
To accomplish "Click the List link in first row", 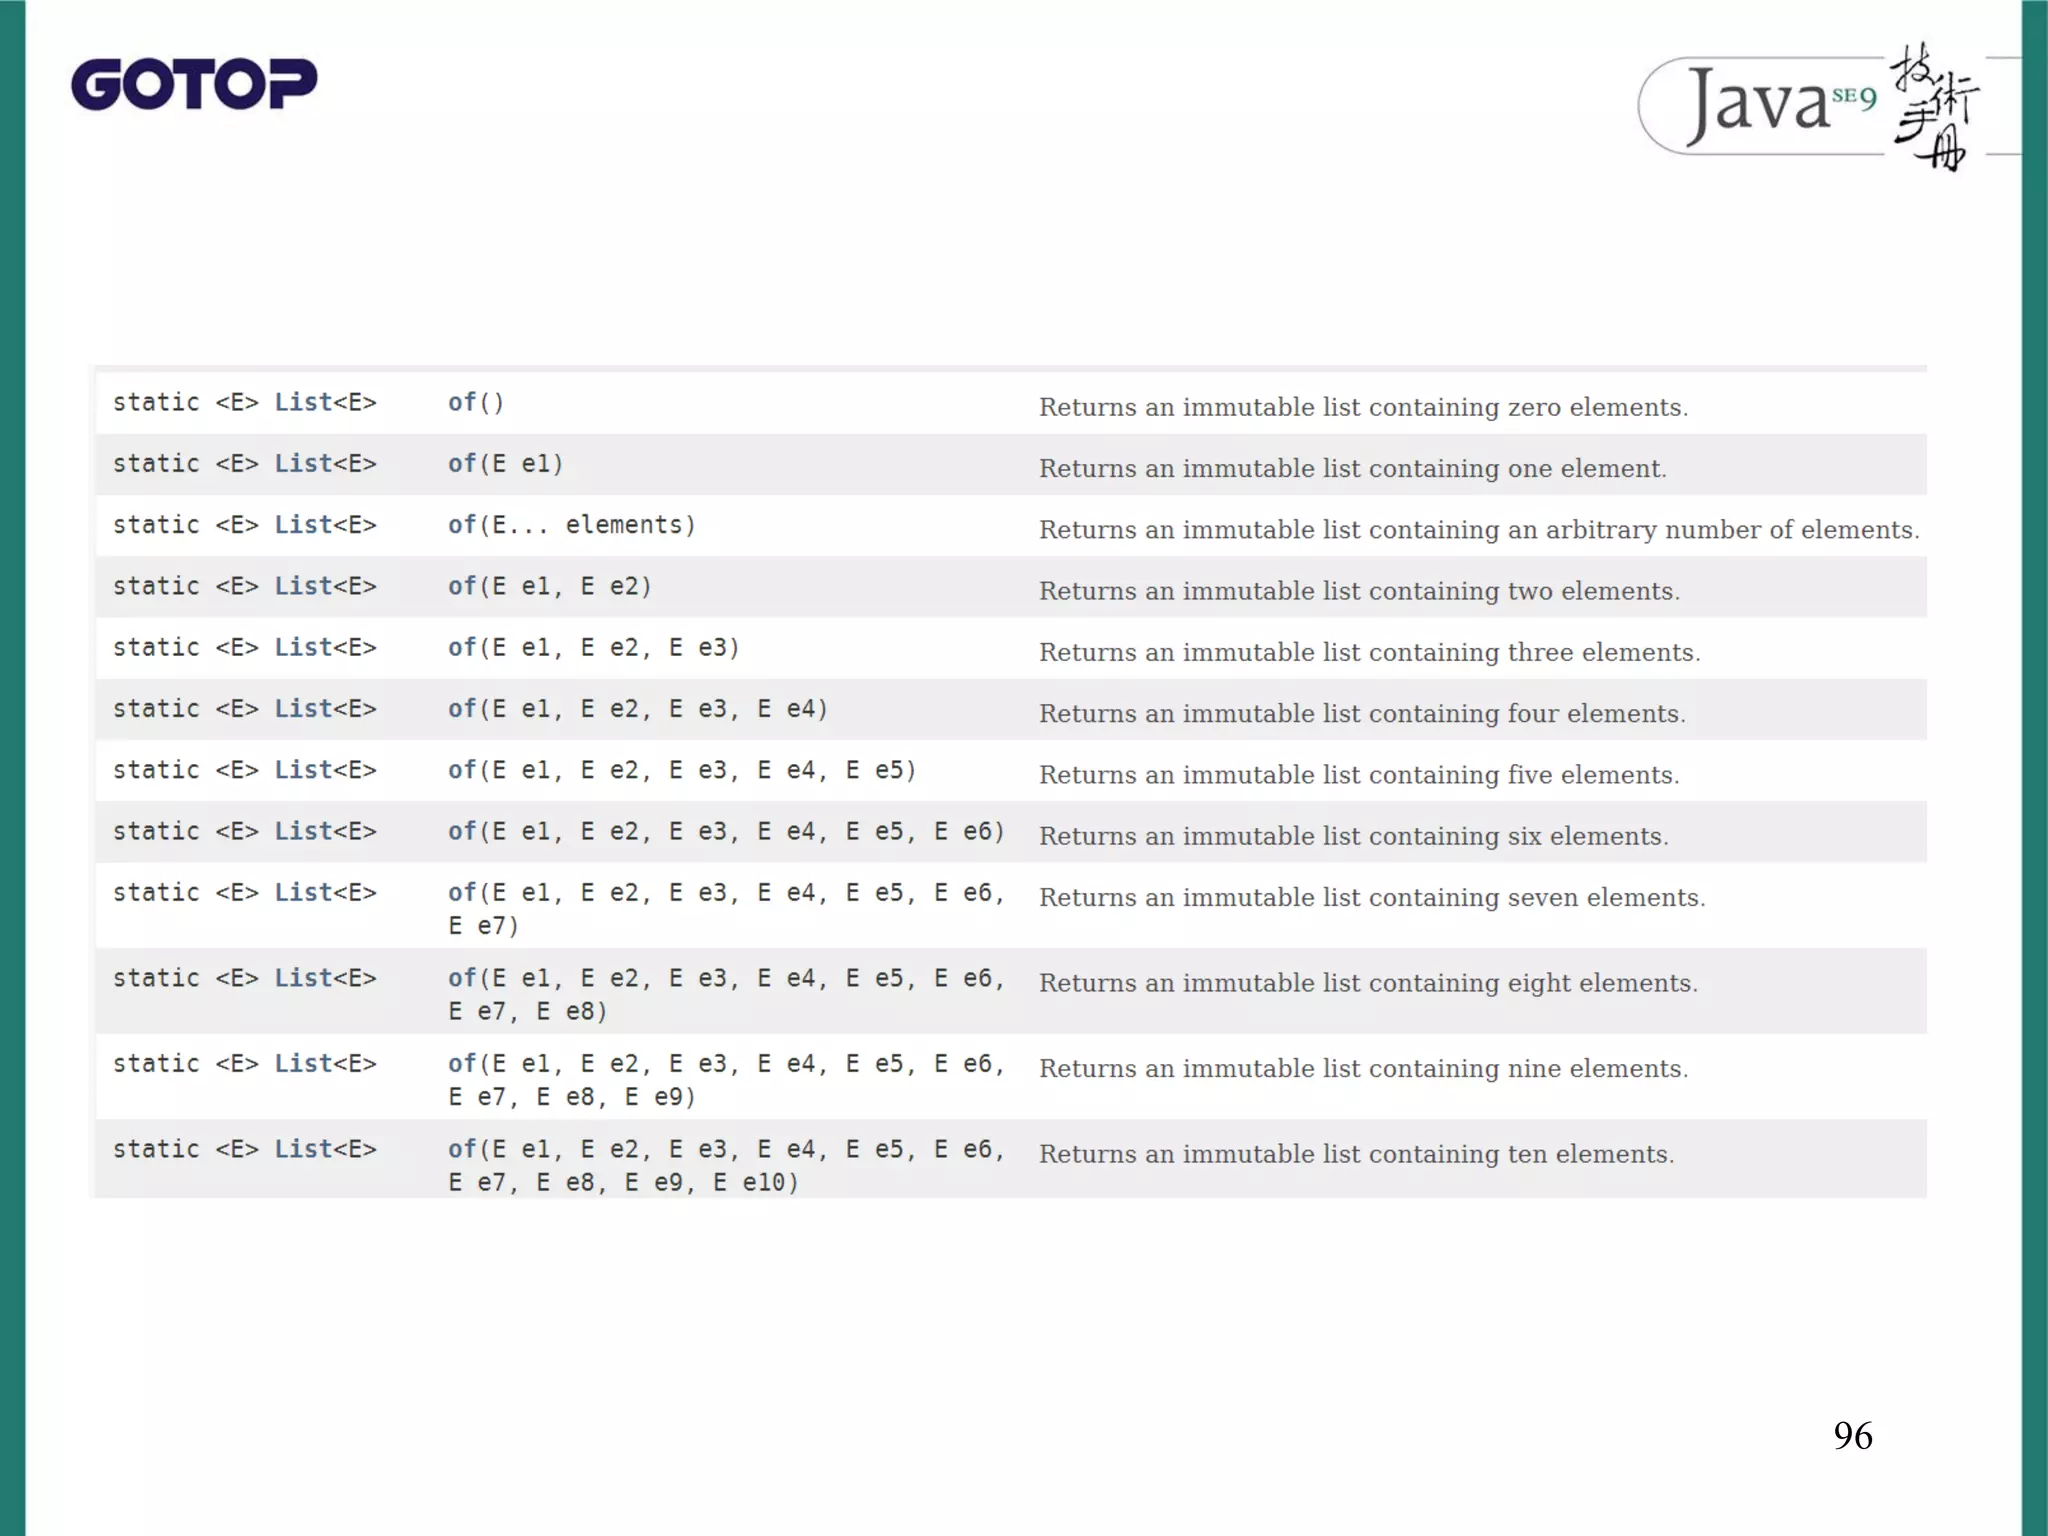I will [303, 402].
